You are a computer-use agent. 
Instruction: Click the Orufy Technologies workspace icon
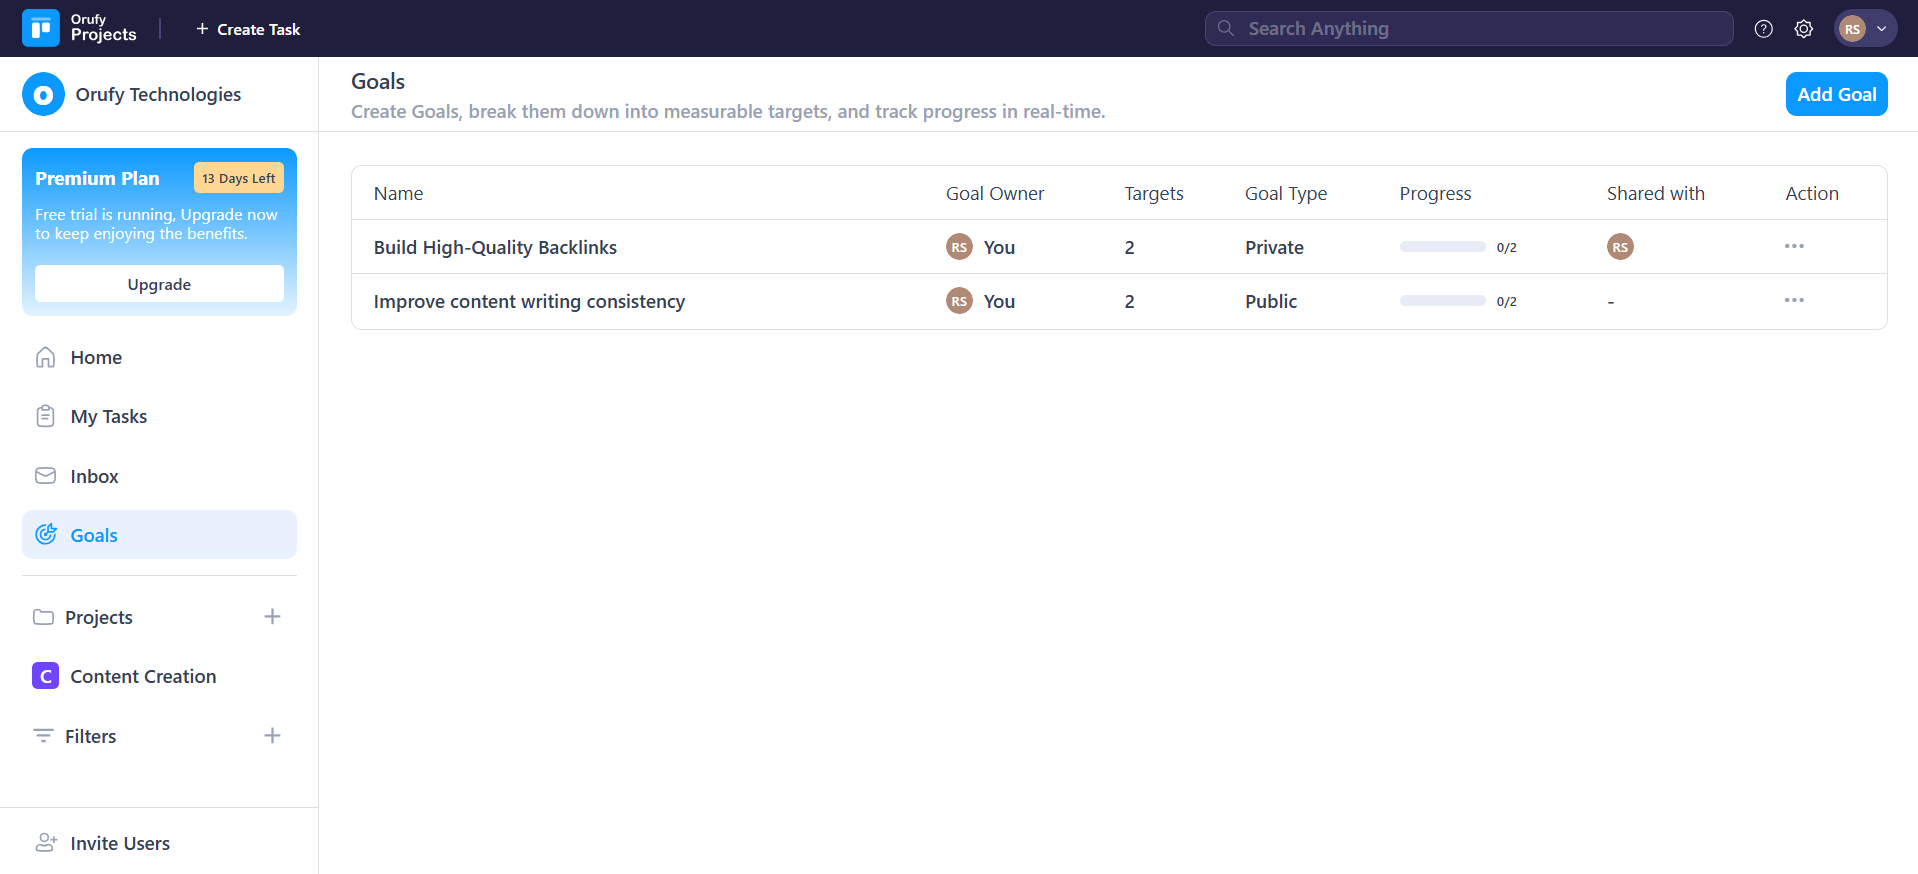[x=43, y=95]
